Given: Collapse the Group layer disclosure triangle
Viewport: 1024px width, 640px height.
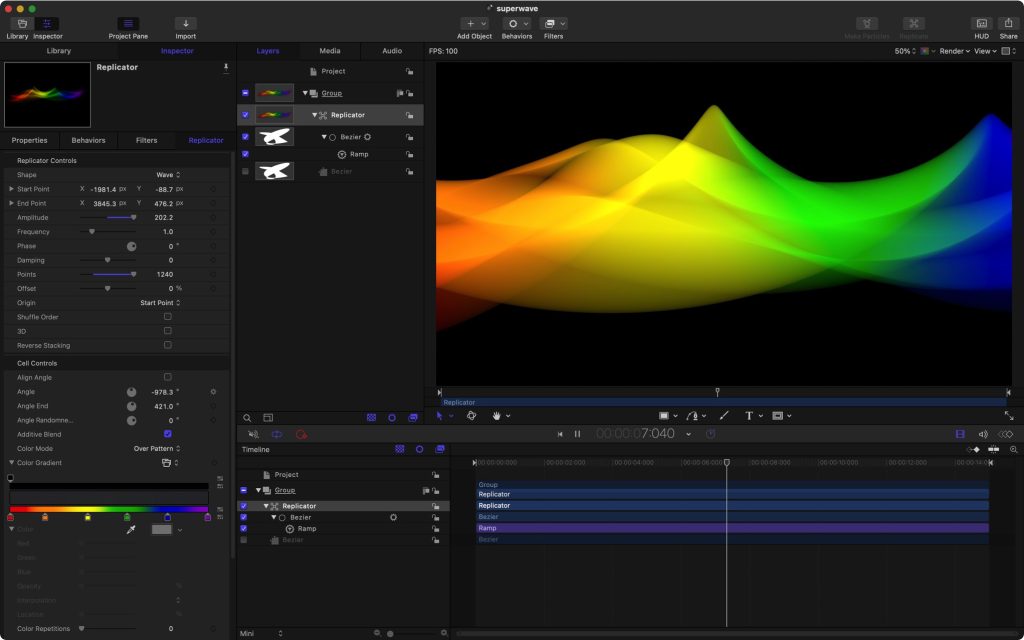Looking at the screenshot, I should pyautogui.click(x=305, y=93).
